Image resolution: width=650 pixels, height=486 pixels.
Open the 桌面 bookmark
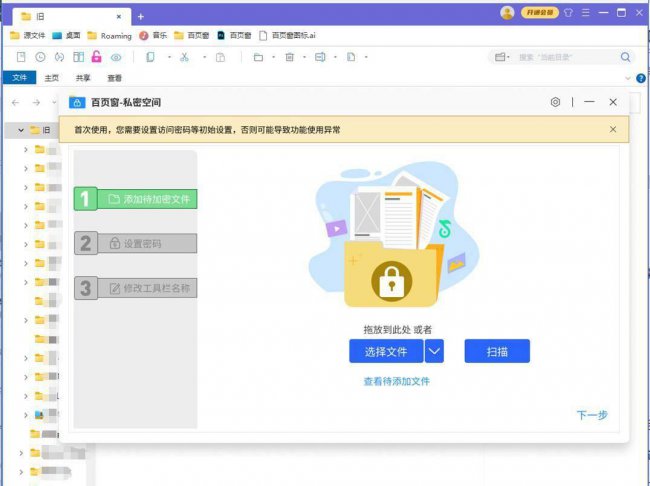(x=66, y=36)
